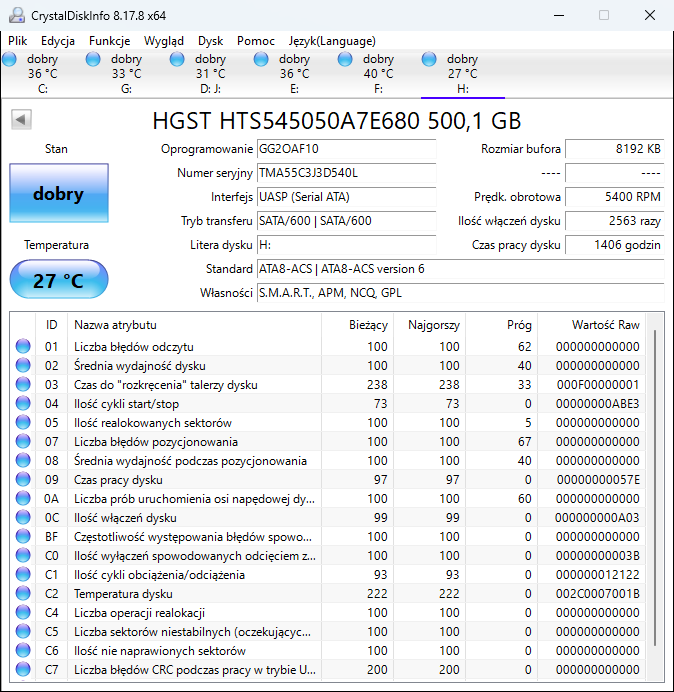Click the CrystalDiskInfo app icon in title bar
This screenshot has width=674, height=692.
coord(17,15)
